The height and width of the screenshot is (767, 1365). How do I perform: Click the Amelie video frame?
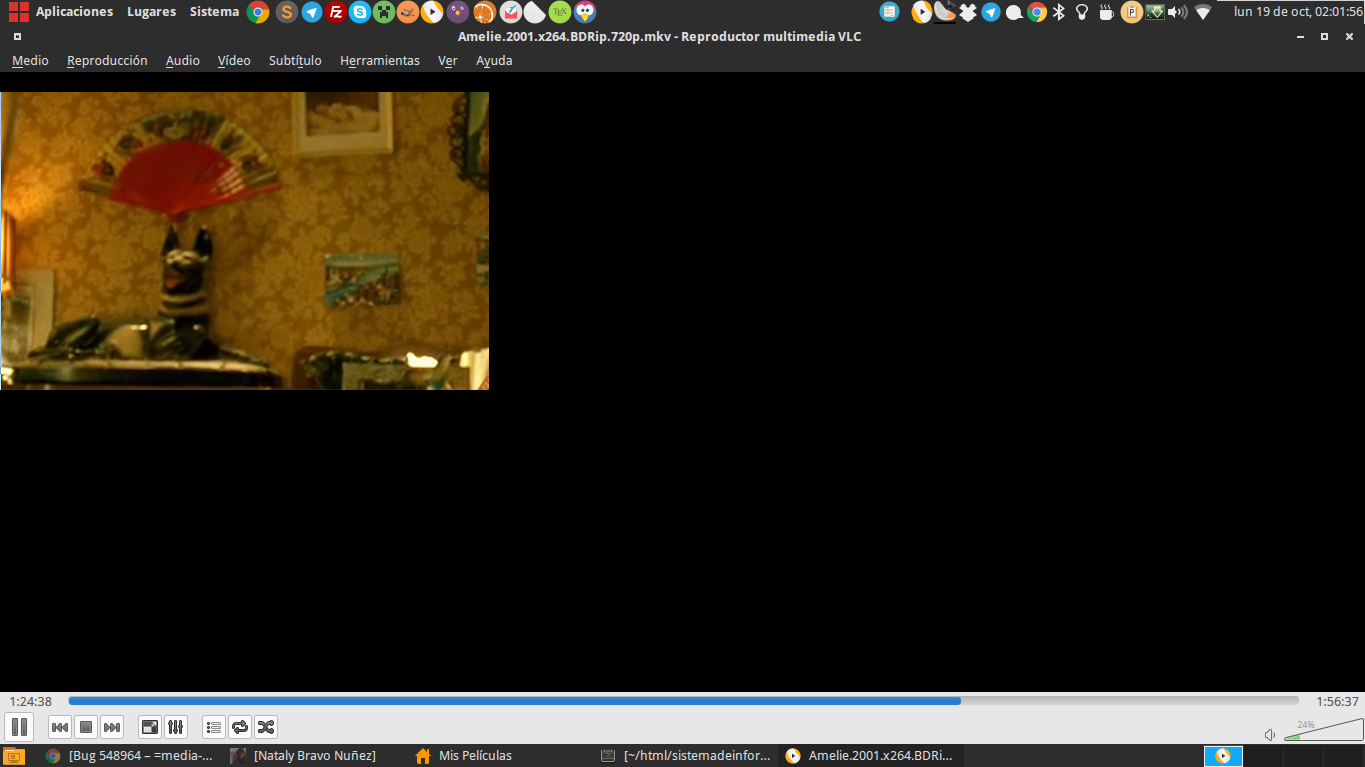pyautogui.click(x=244, y=240)
